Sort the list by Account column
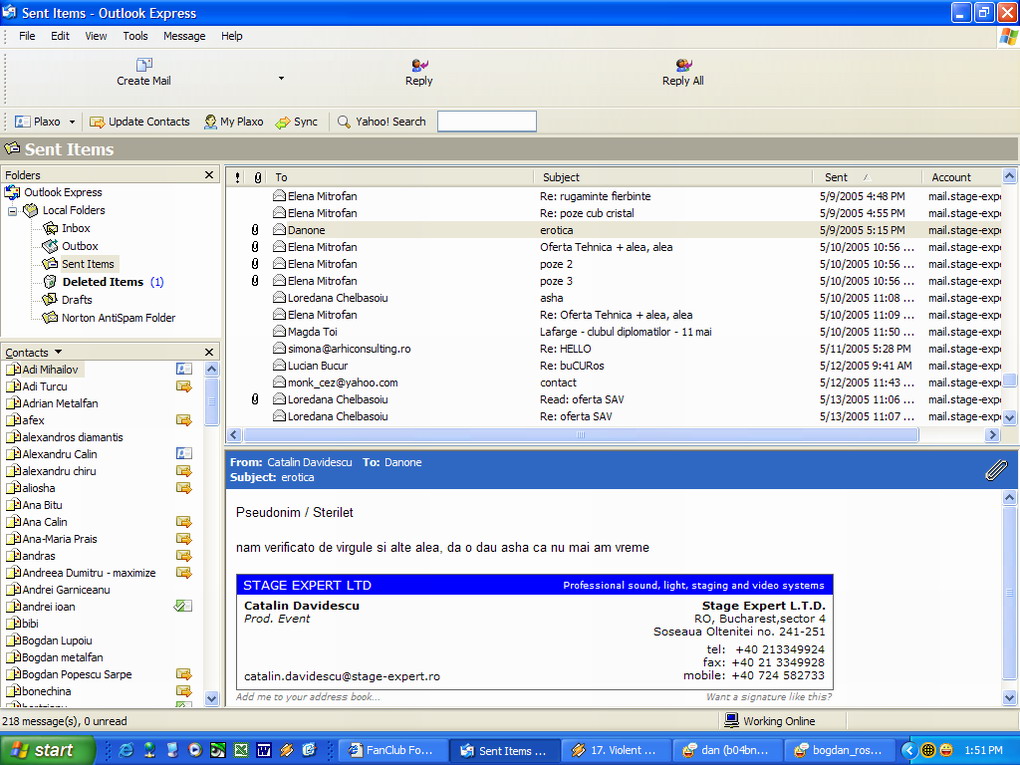The image size is (1020, 765). [961, 177]
